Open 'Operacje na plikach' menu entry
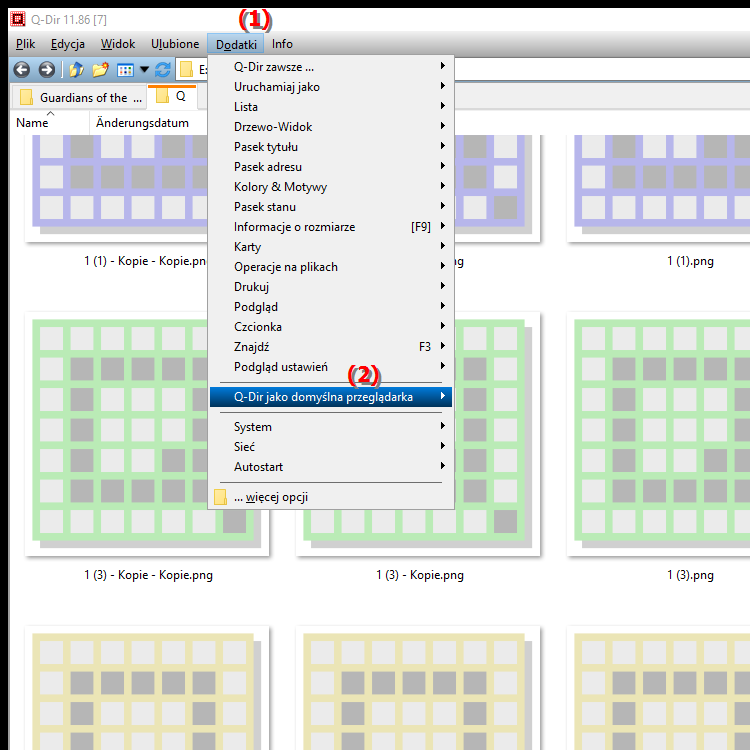Viewport: 750px width, 750px height. point(331,267)
